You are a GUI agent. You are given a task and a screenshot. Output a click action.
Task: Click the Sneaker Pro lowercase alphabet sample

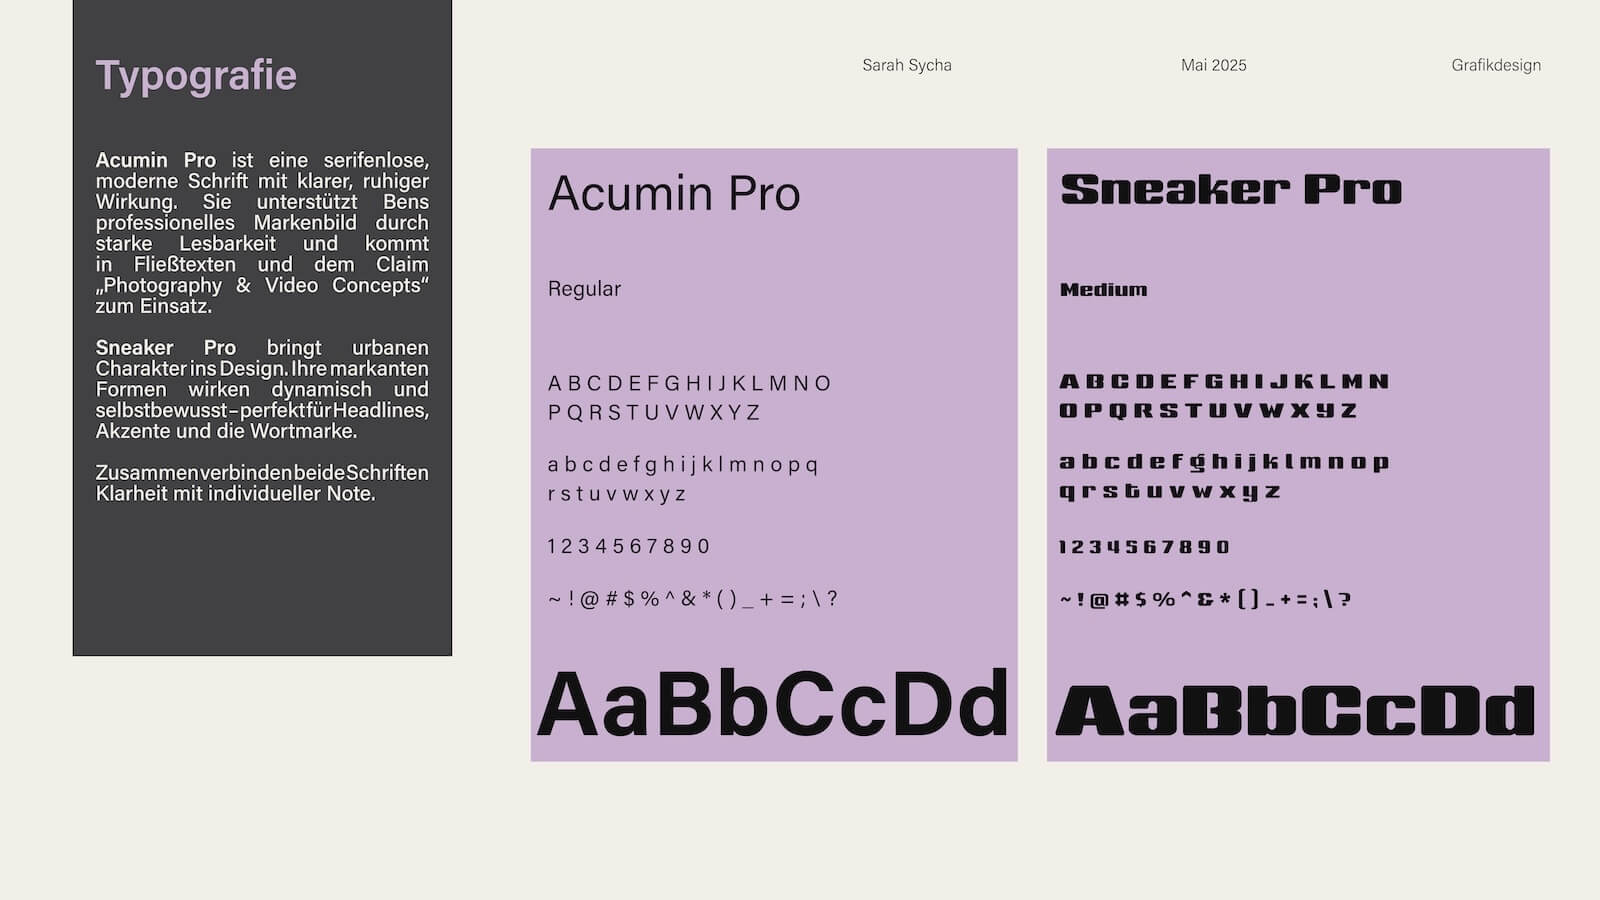(x=1223, y=476)
